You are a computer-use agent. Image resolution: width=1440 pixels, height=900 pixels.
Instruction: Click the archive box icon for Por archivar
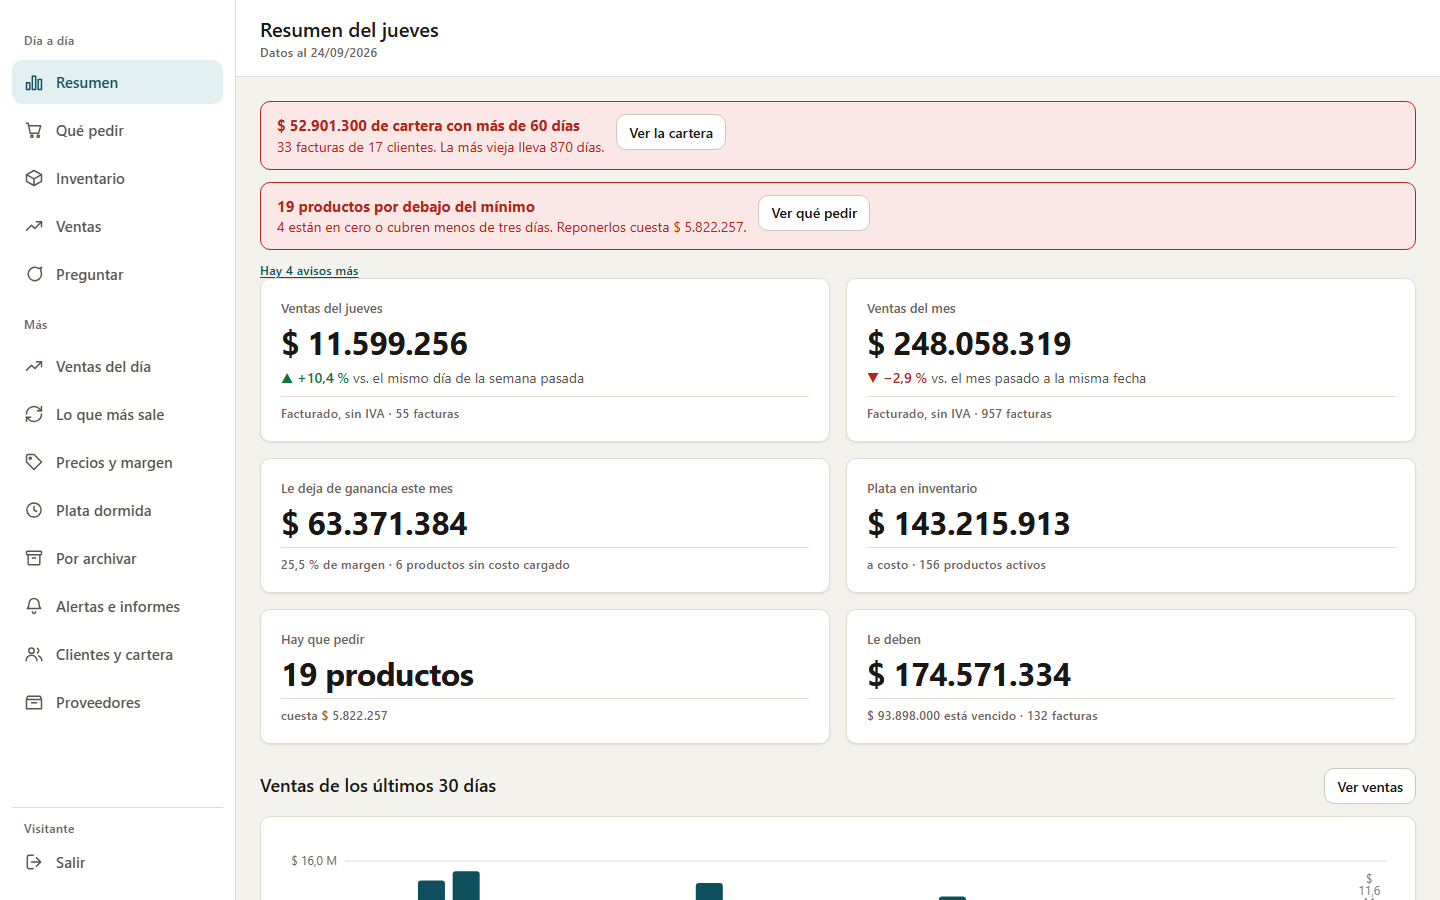[x=34, y=559]
